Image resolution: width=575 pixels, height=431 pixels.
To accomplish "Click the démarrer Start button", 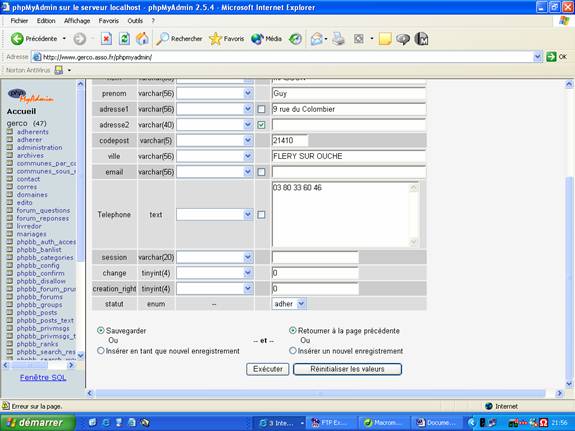I will (x=37, y=423).
